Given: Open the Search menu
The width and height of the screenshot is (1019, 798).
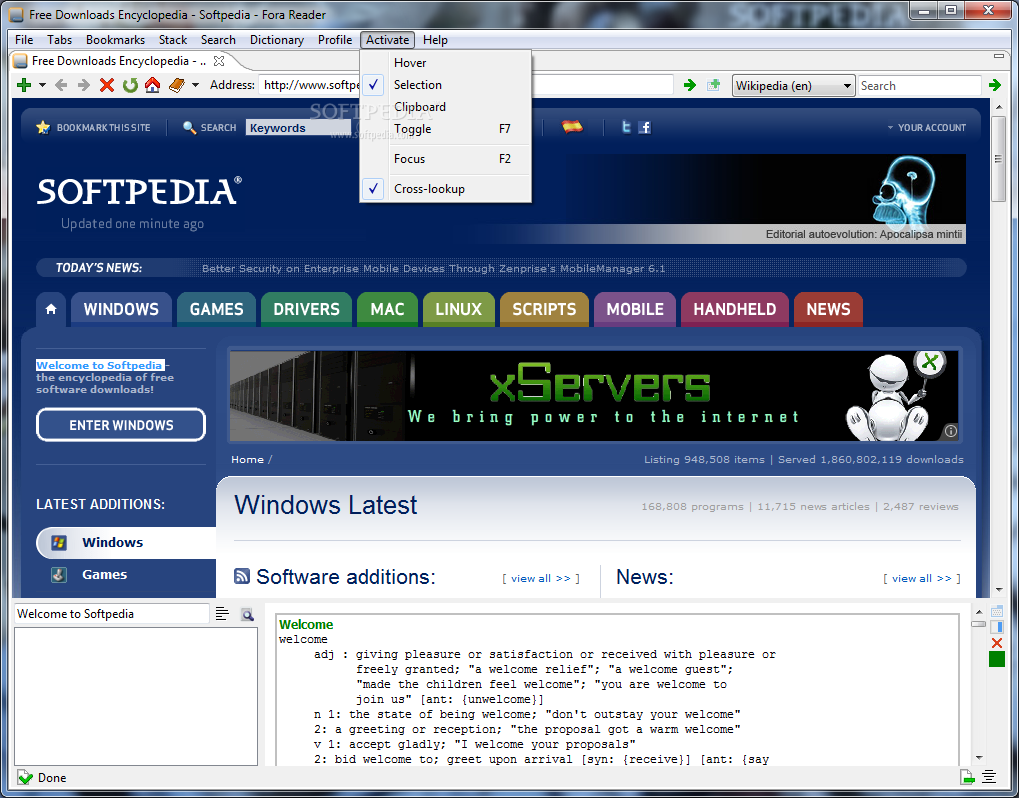Looking at the screenshot, I should (x=218, y=40).
